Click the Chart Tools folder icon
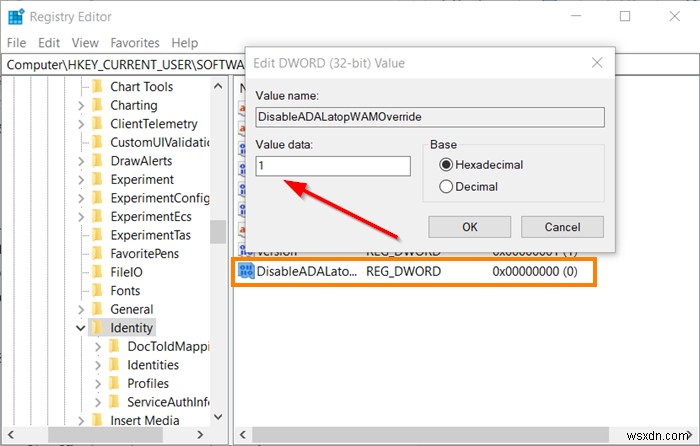This screenshot has width=700, height=446. [x=97, y=86]
